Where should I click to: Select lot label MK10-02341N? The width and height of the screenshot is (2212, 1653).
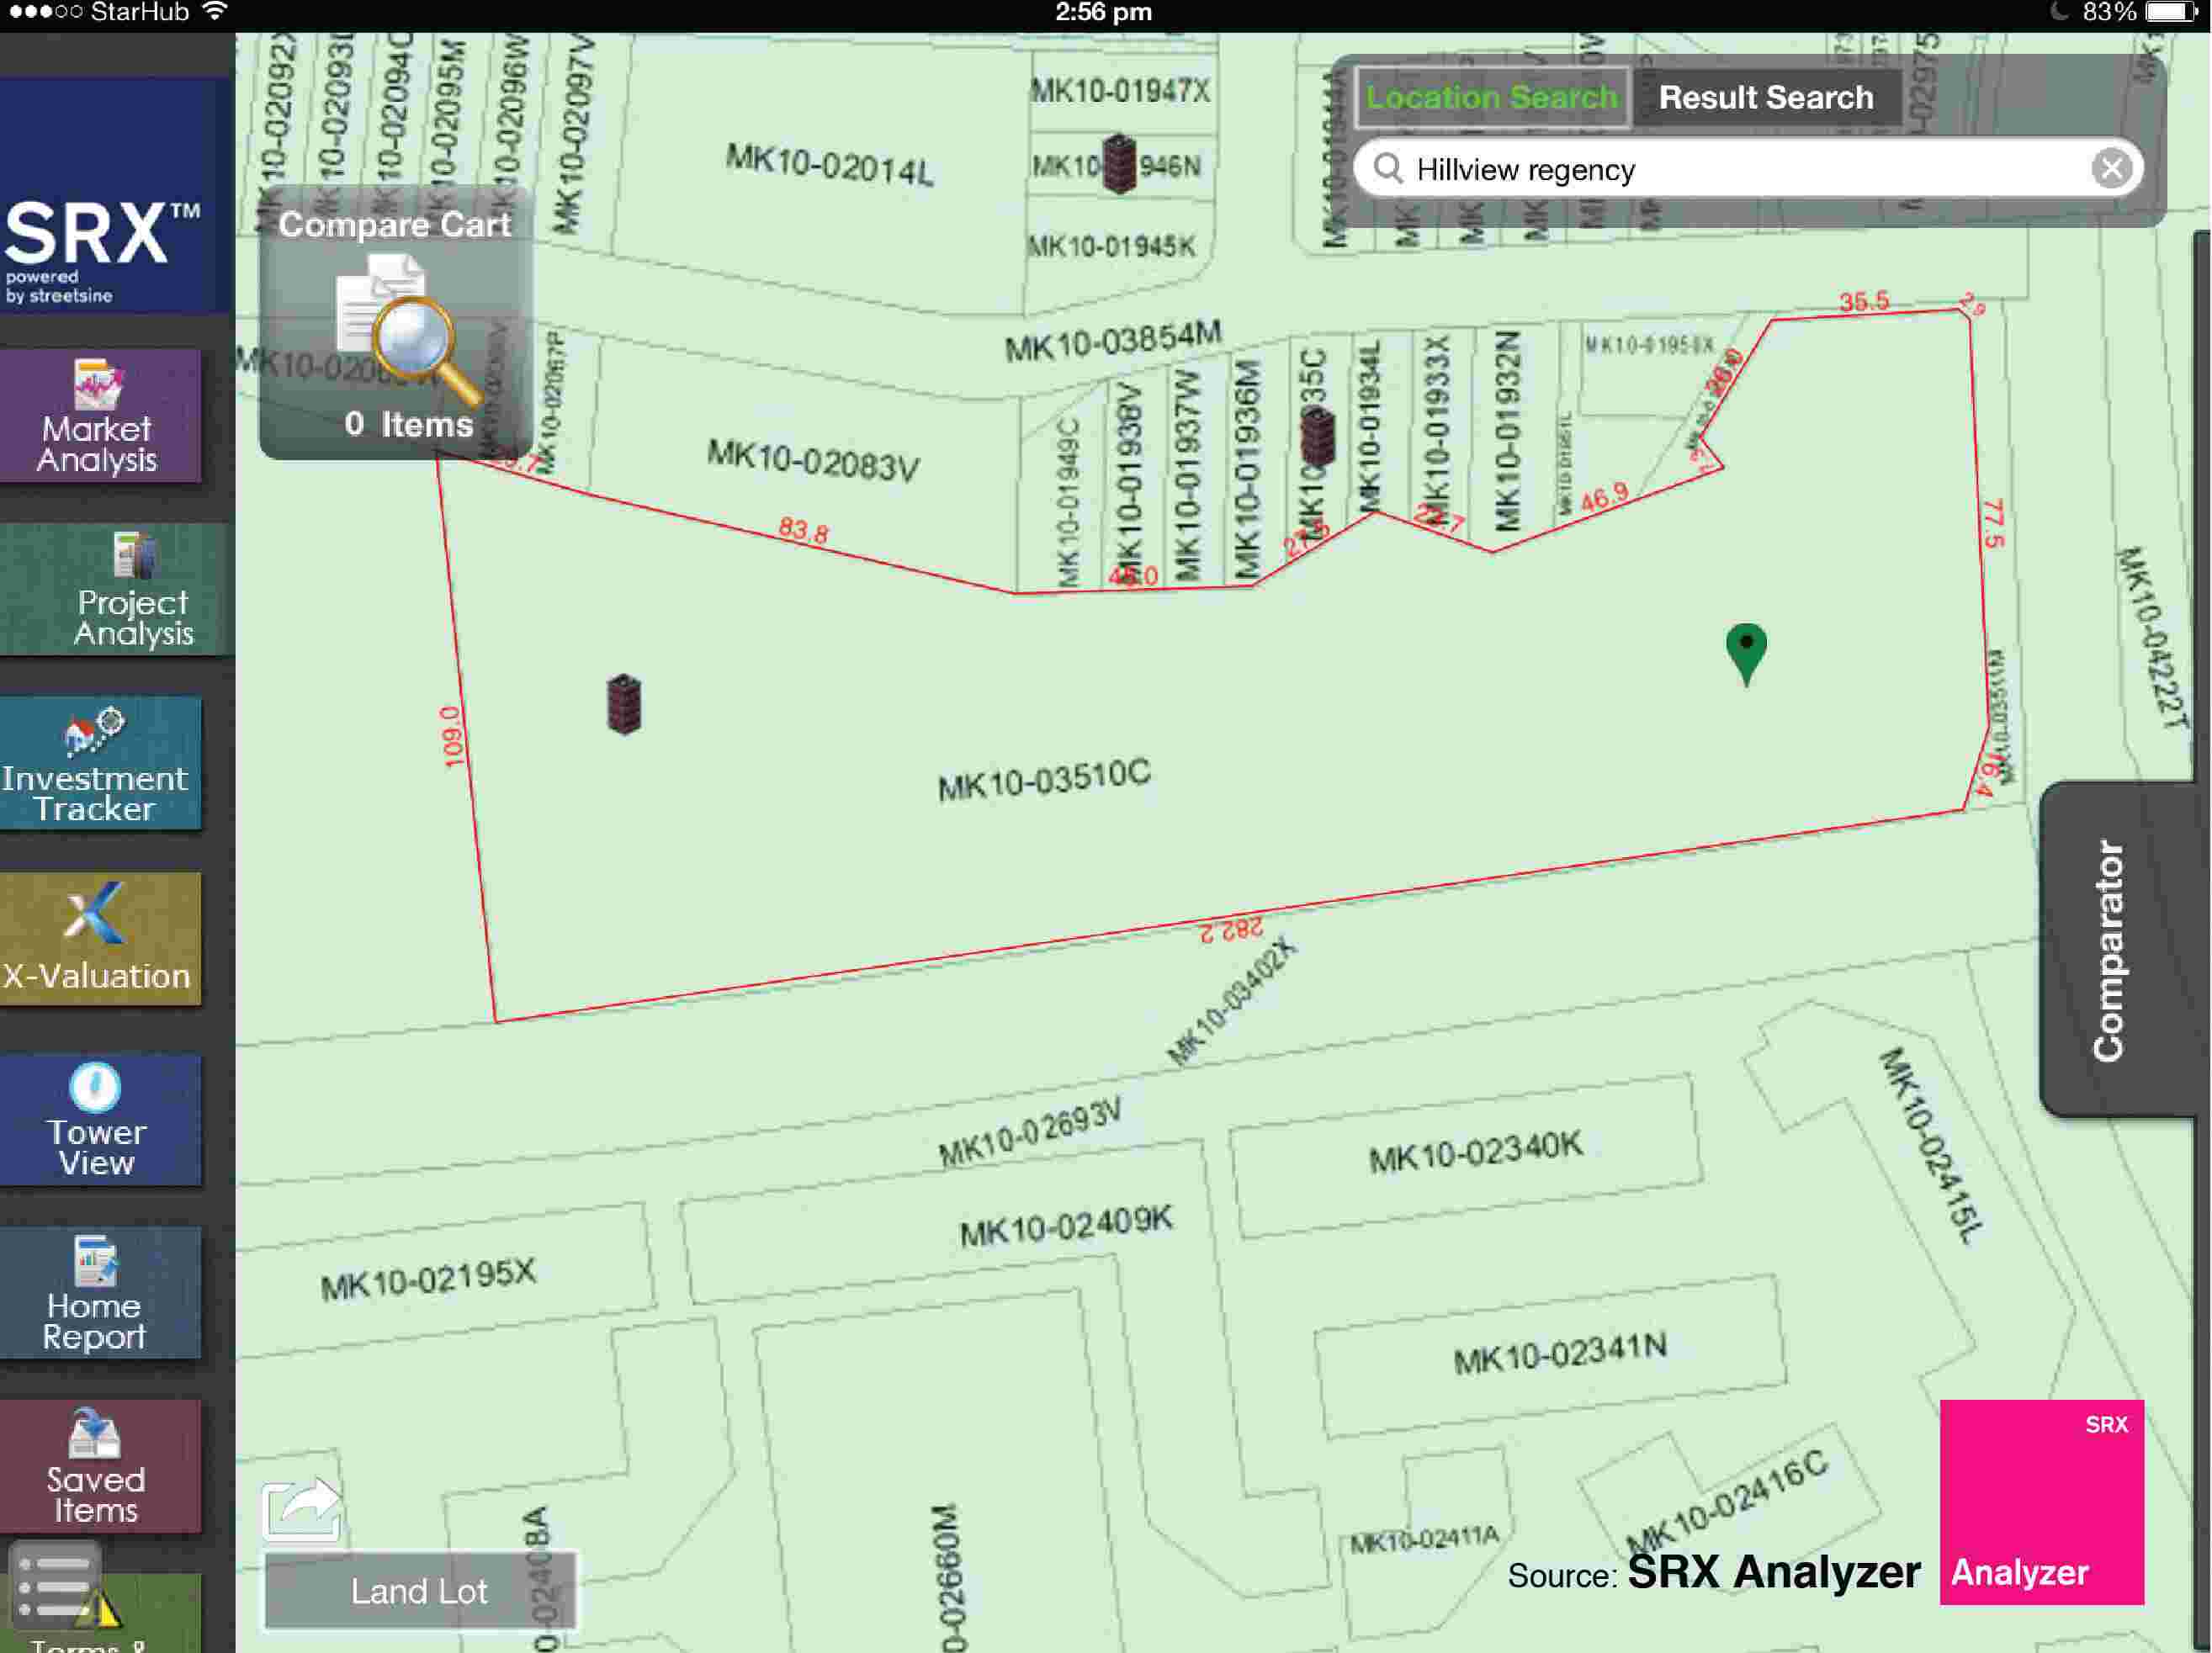point(1560,1354)
